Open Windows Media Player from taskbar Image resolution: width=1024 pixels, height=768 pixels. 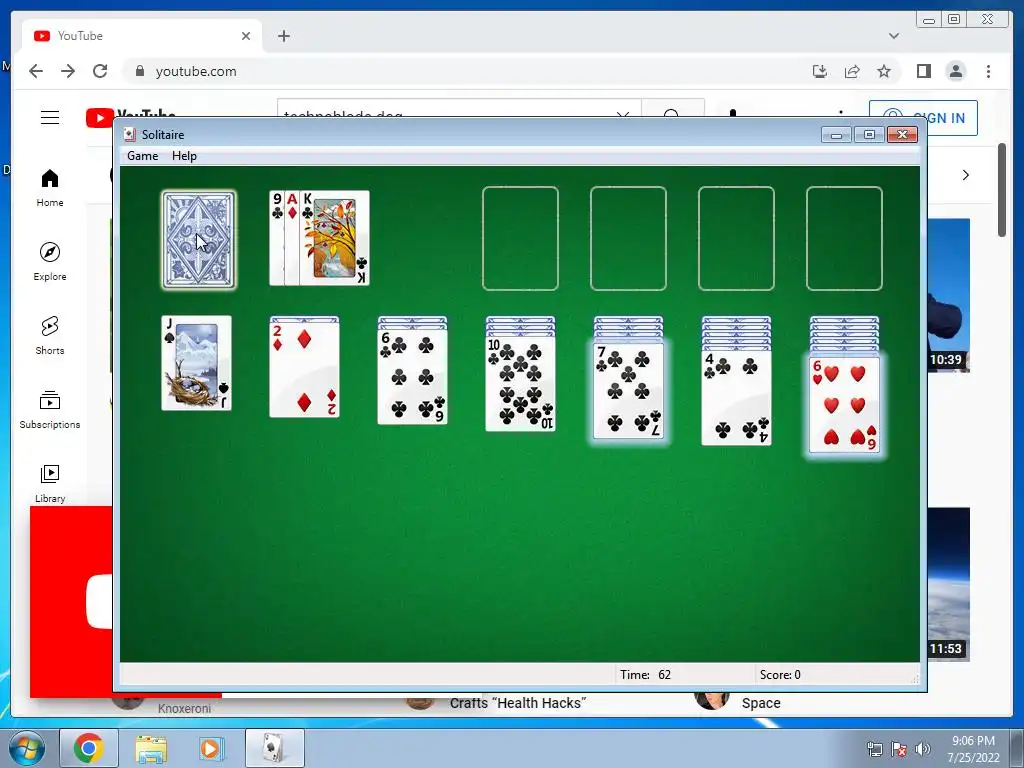(x=211, y=748)
